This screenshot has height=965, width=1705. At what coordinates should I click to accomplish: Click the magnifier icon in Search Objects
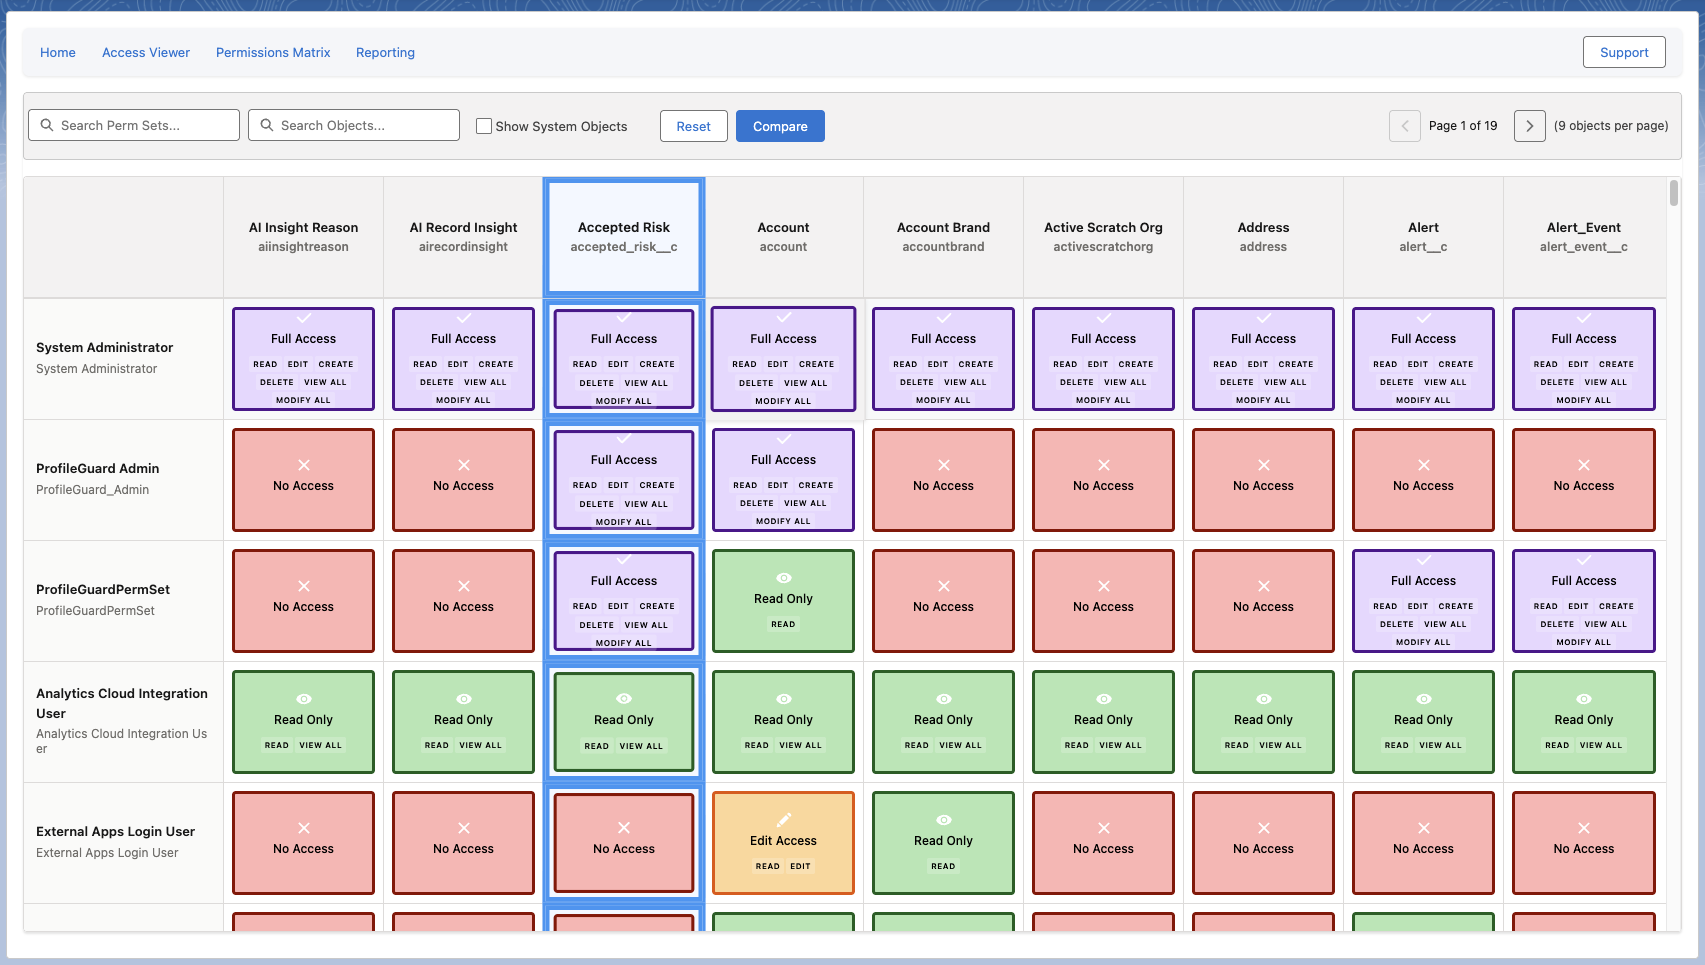click(x=267, y=125)
